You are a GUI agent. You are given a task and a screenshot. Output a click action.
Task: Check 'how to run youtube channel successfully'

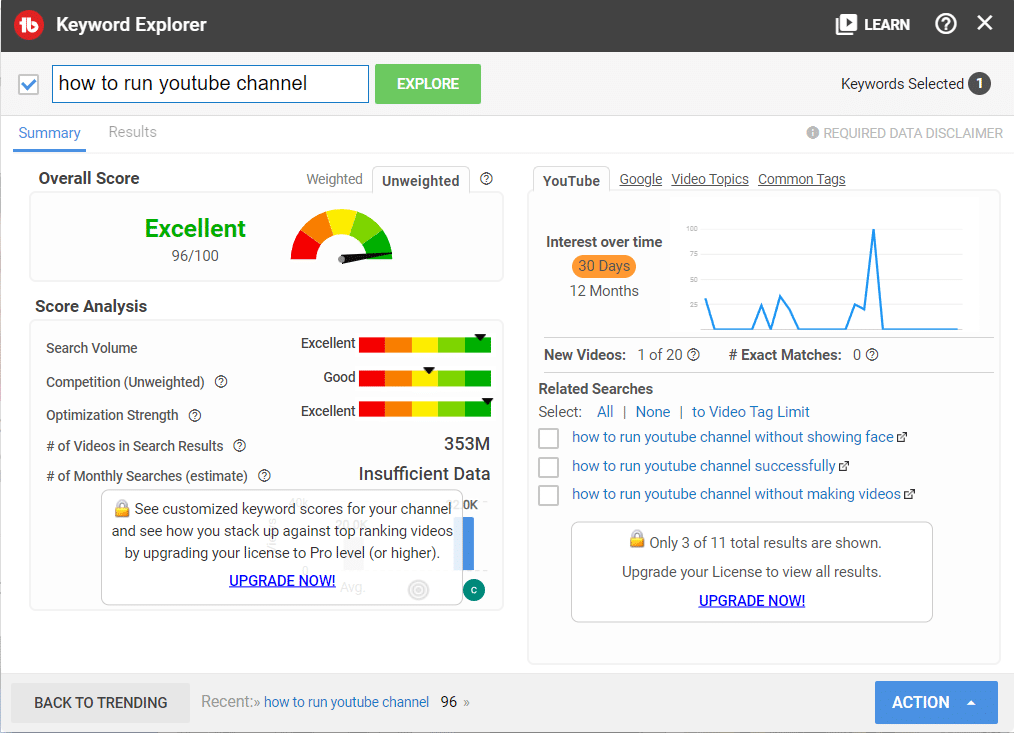tap(548, 467)
